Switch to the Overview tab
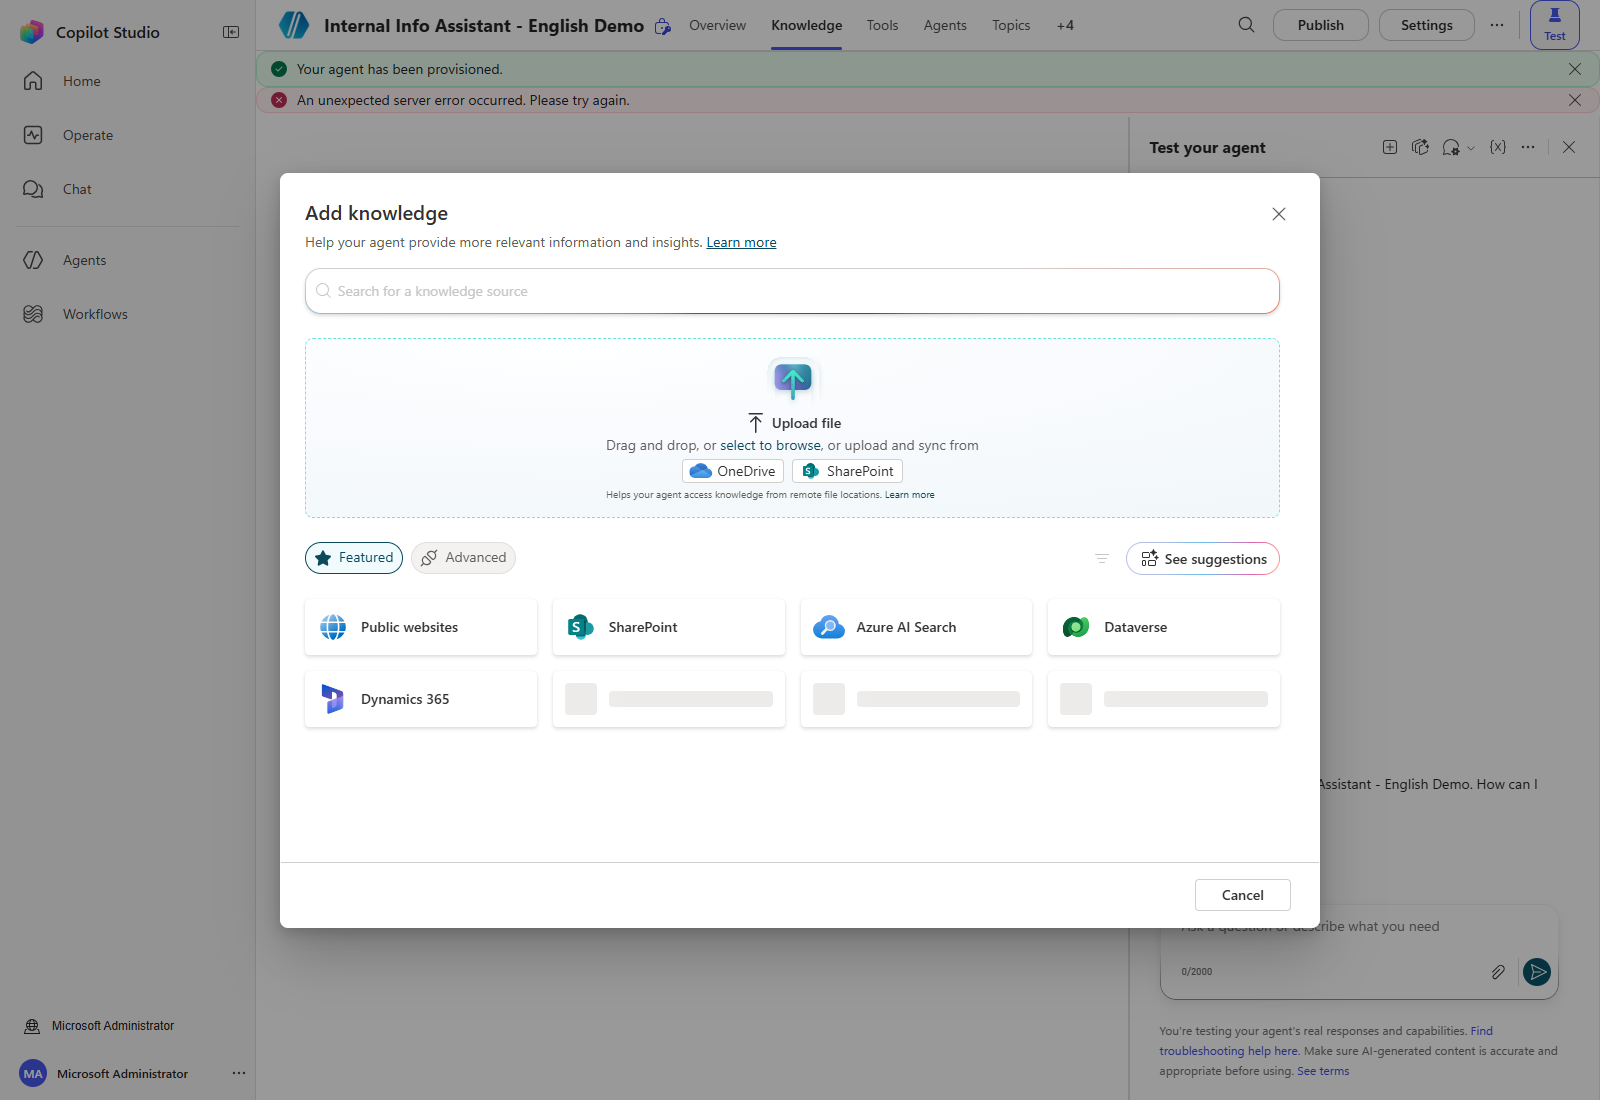The image size is (1600, 1100). [x=717, y=25]
